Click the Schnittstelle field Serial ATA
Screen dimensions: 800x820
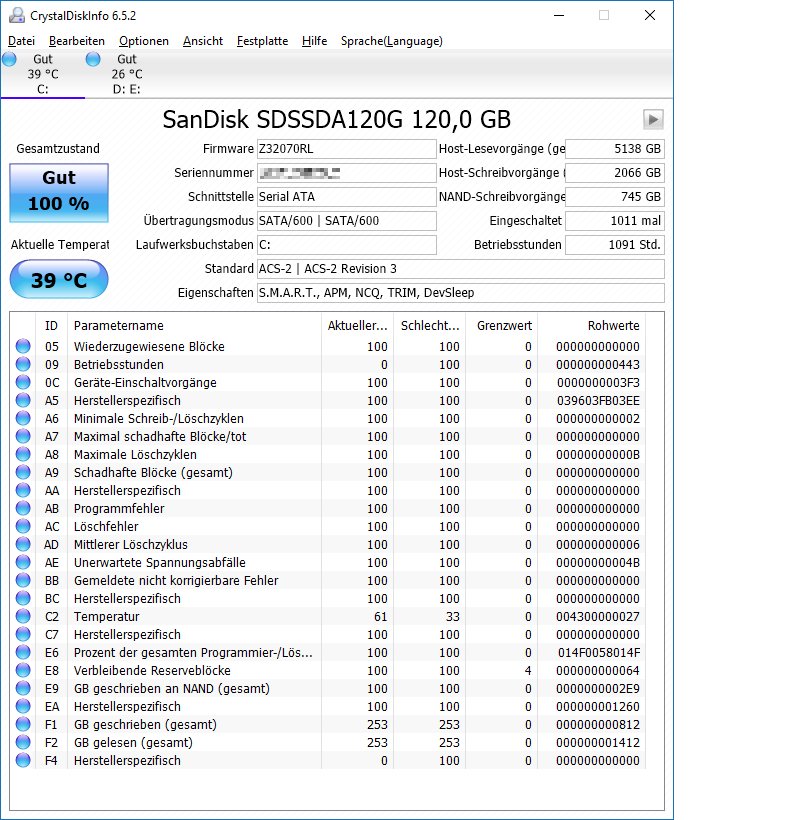click(x=347, y=197)
